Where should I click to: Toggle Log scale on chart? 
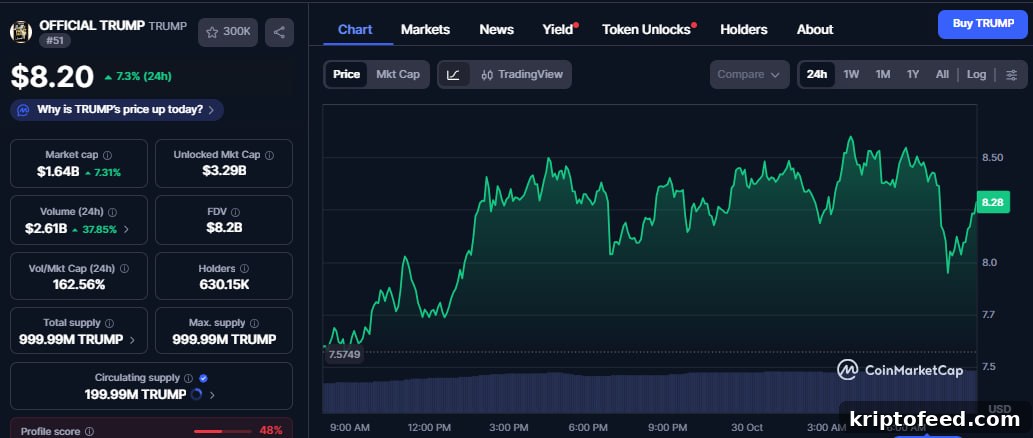pyautogui.click(x=976, y=74)
